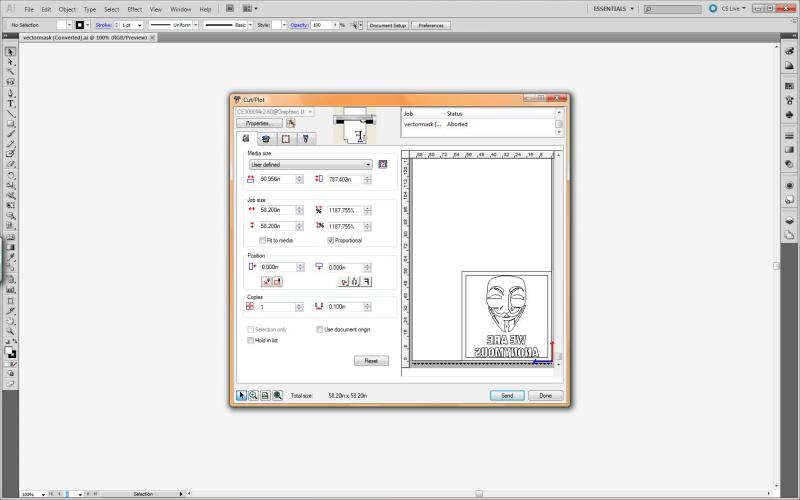The height and width of the screenshot is (500, 800).
Task: Check the Hold in list option
Action: point(251,340)
